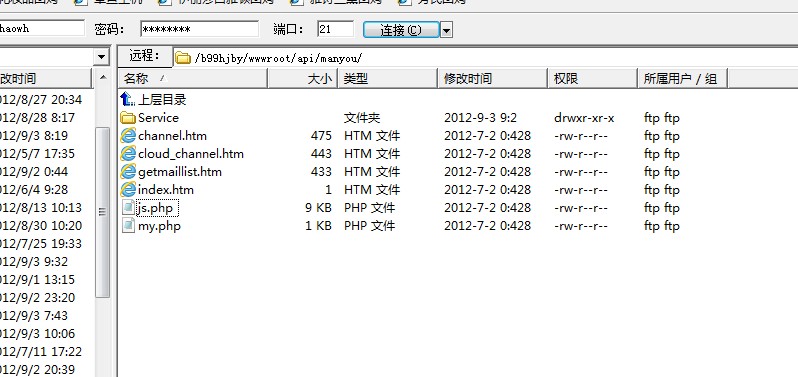Click the local row dated 8/13 10:13
The image size is (798, 377).
coord(41,208)
